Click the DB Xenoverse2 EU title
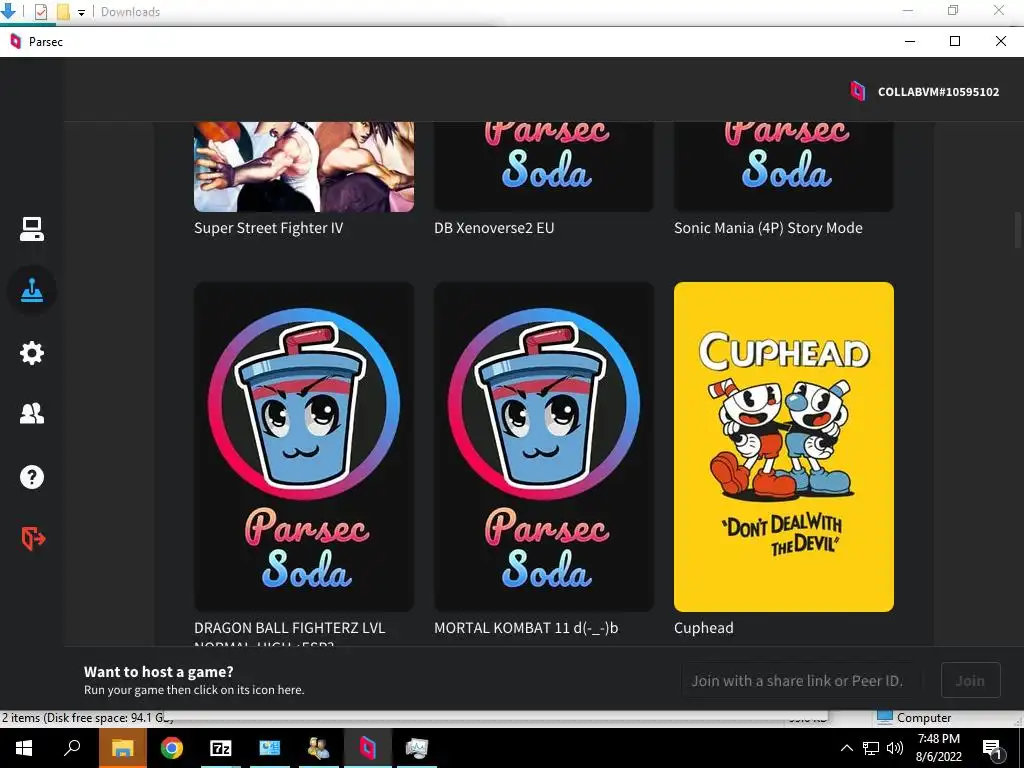Screen dimensions: 1024x768 (x=494, y=228)
